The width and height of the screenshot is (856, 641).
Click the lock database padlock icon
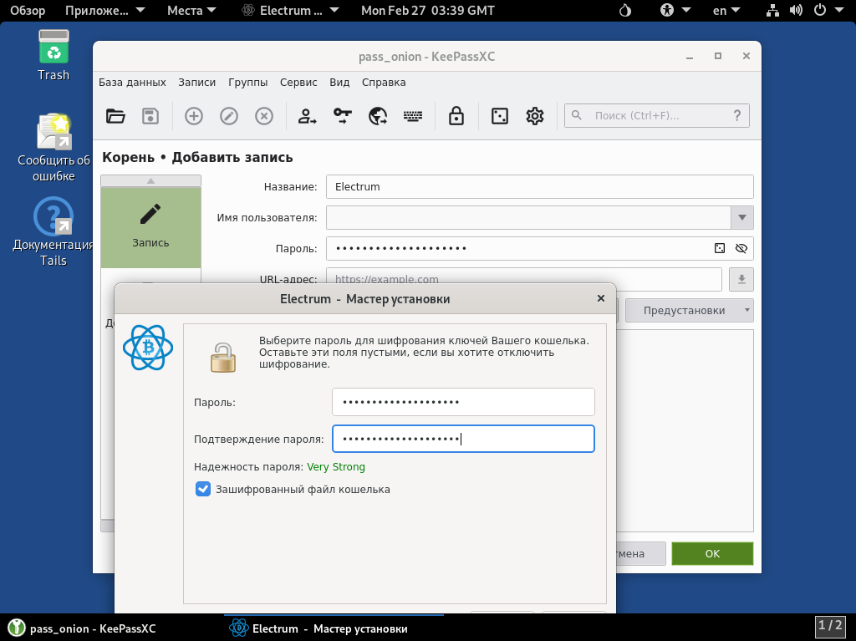(456, 116)
